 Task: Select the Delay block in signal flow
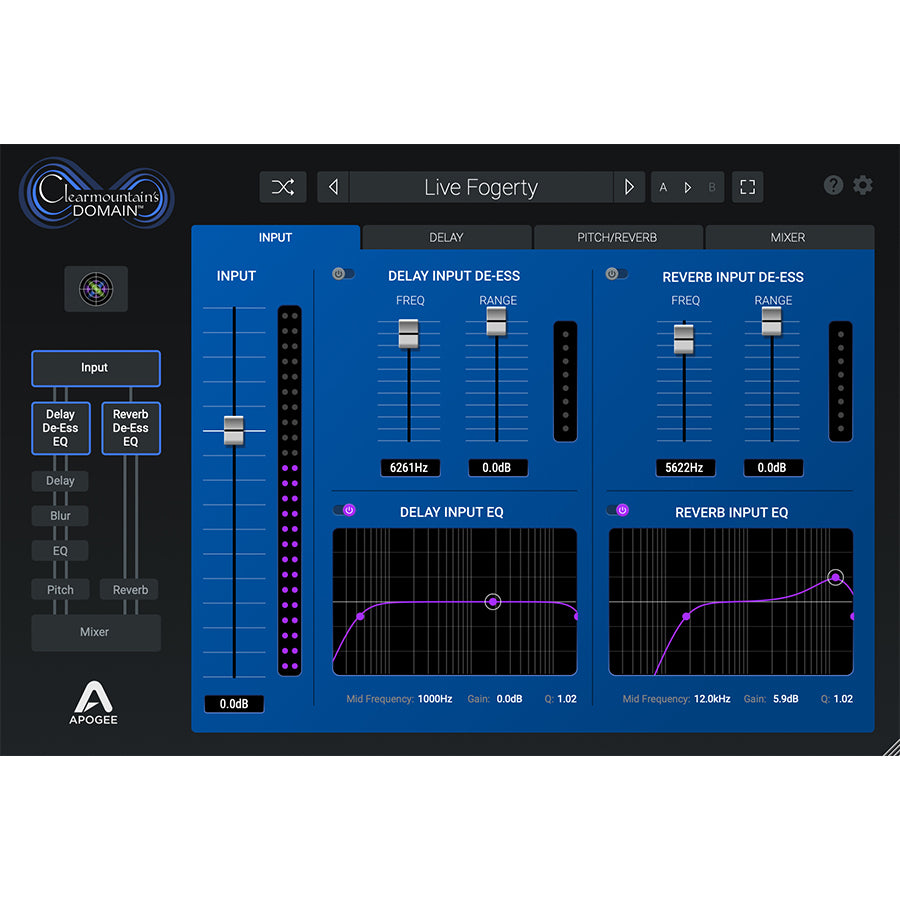[60, 481]
